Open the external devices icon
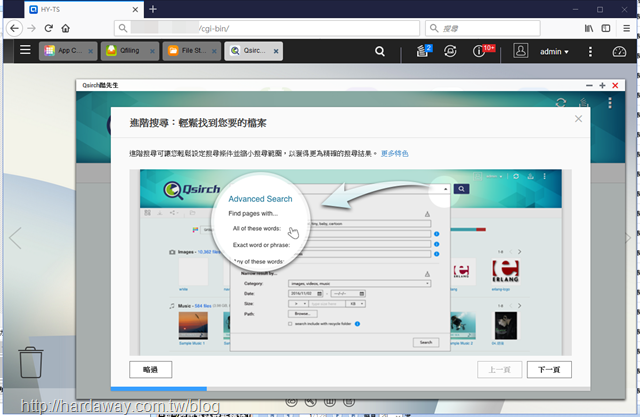640x417 pixels. point(450,51)
